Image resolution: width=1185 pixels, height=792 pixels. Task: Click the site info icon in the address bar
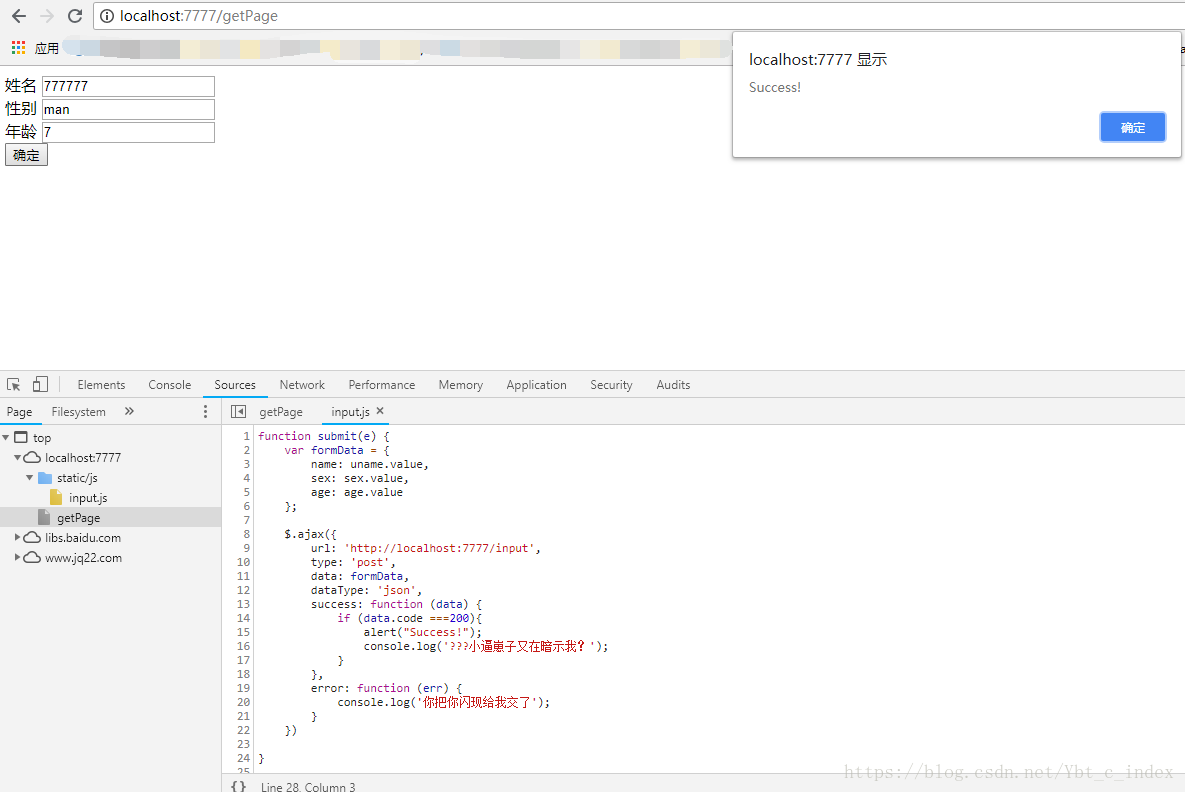pos(107,16)
